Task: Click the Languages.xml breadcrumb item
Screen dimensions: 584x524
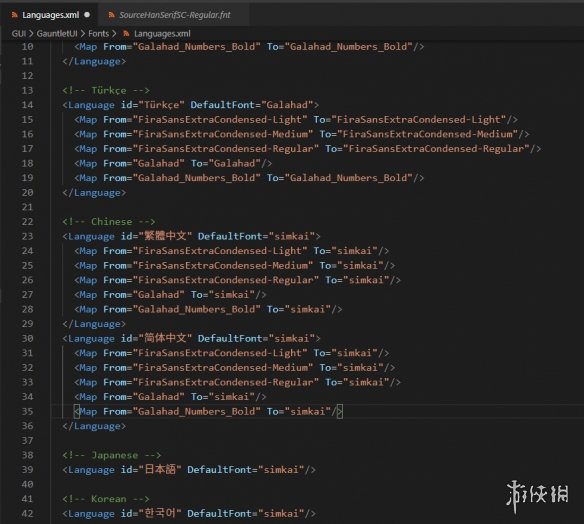Action: point(162,34)
